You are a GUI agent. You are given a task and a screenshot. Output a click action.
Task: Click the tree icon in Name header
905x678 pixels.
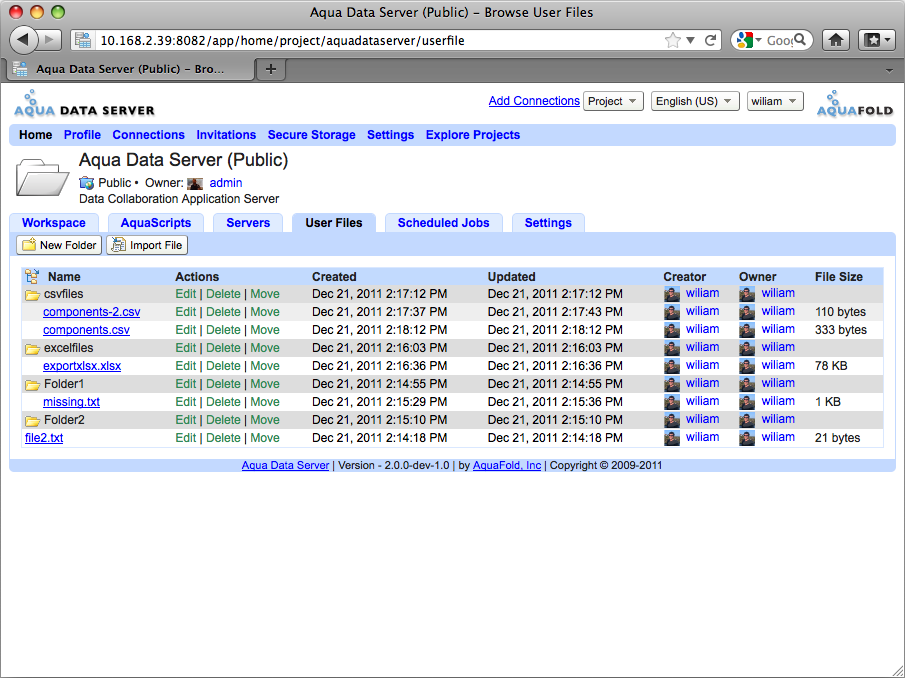tap(32, 276)
